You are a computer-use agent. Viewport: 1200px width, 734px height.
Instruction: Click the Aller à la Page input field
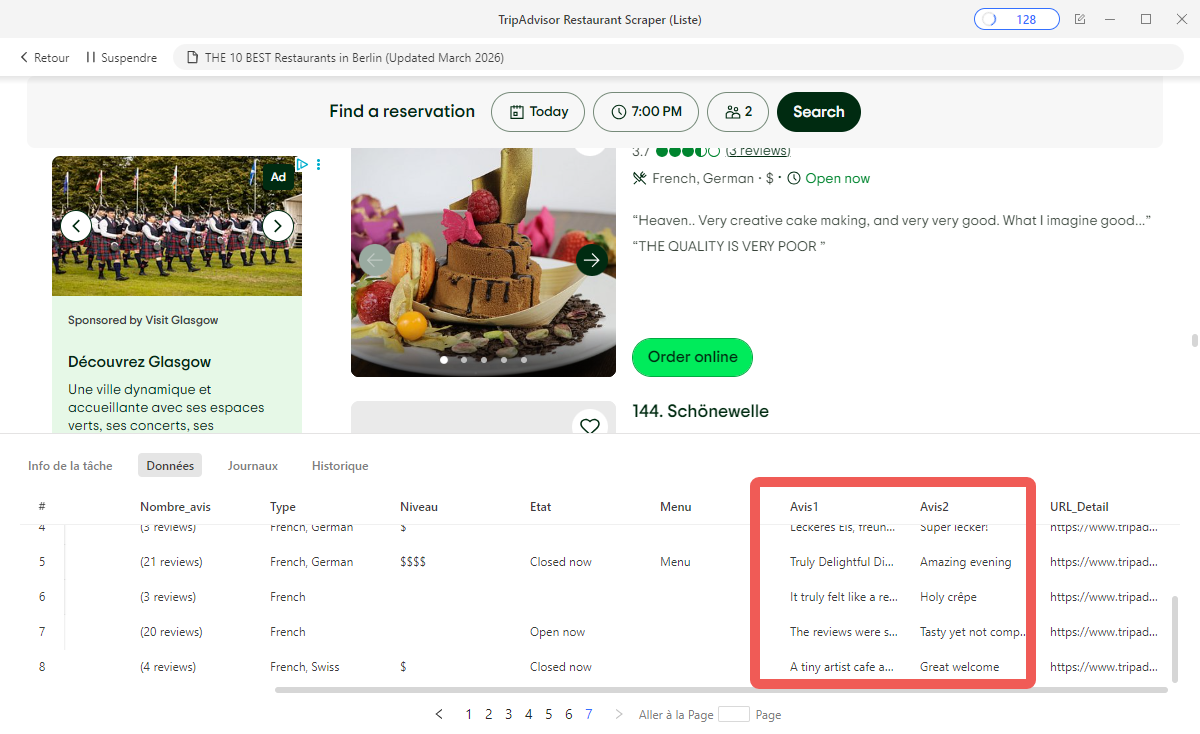tap(734, 714)
